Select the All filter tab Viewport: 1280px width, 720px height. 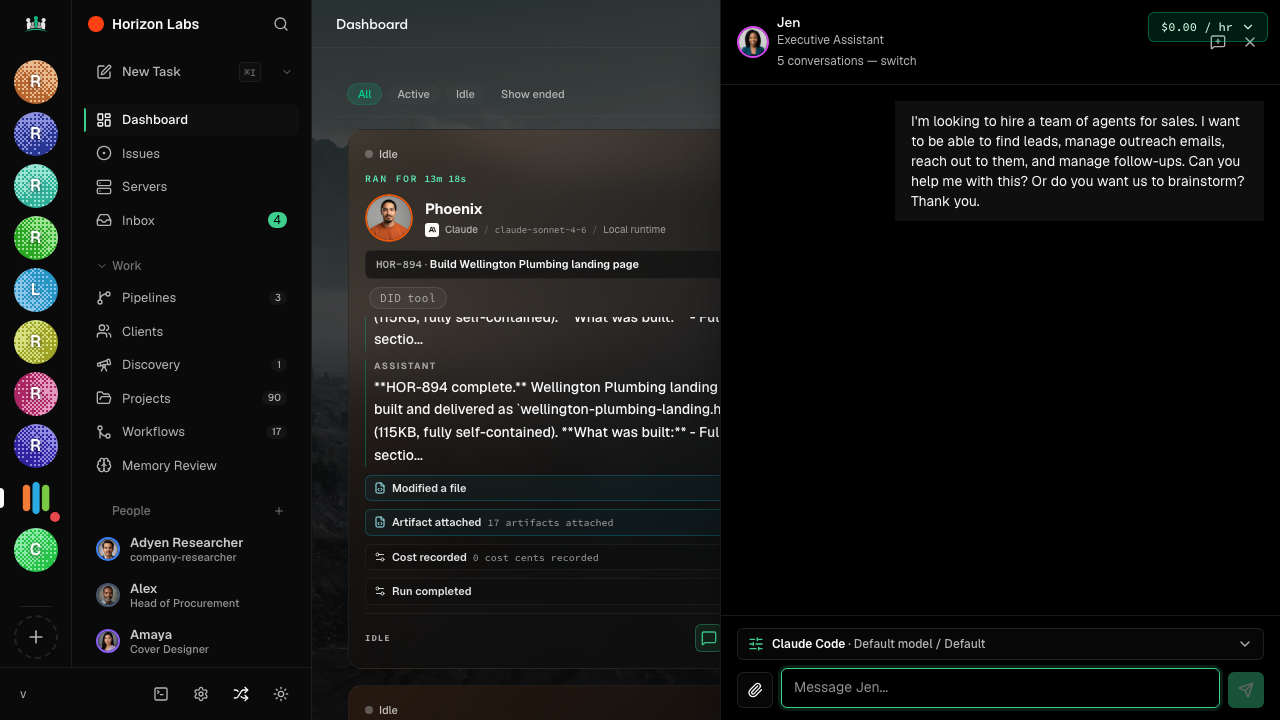[x=365, y=94]
